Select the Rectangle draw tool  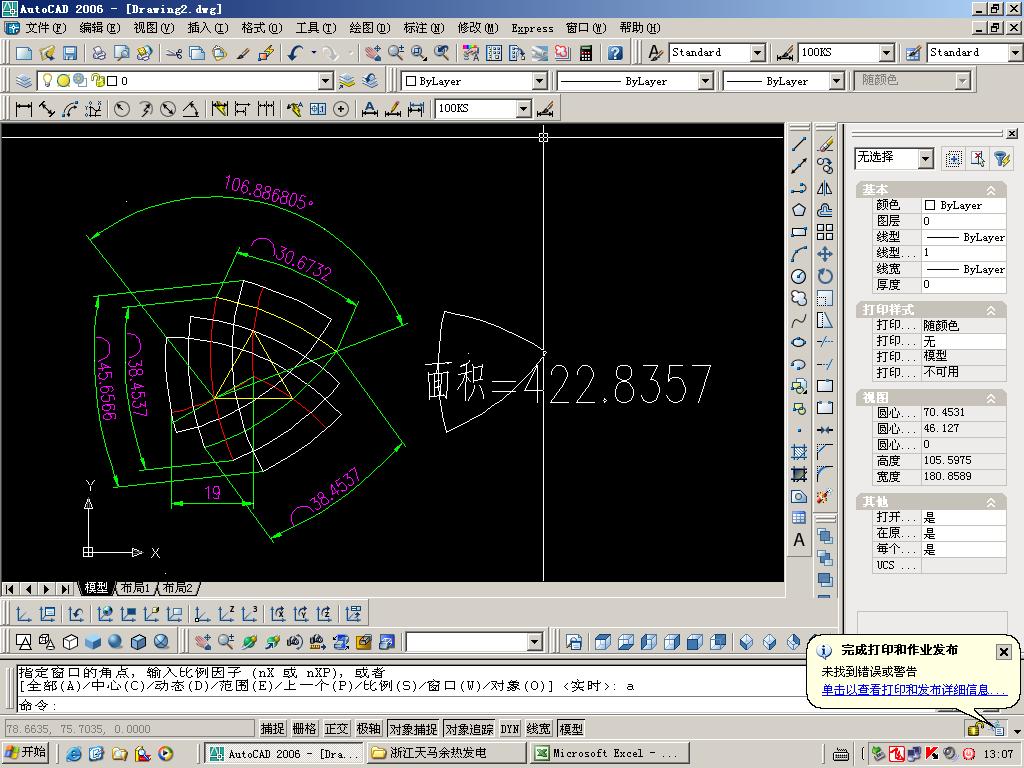[799, 232]
